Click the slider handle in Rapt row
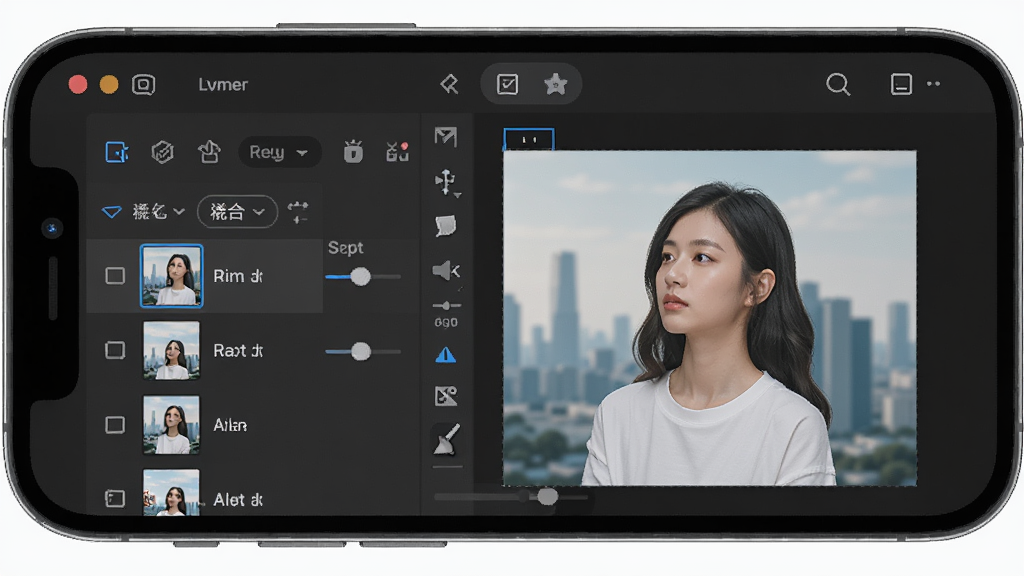This screenshot has height=576, width=1024. [x=360, y=352]
